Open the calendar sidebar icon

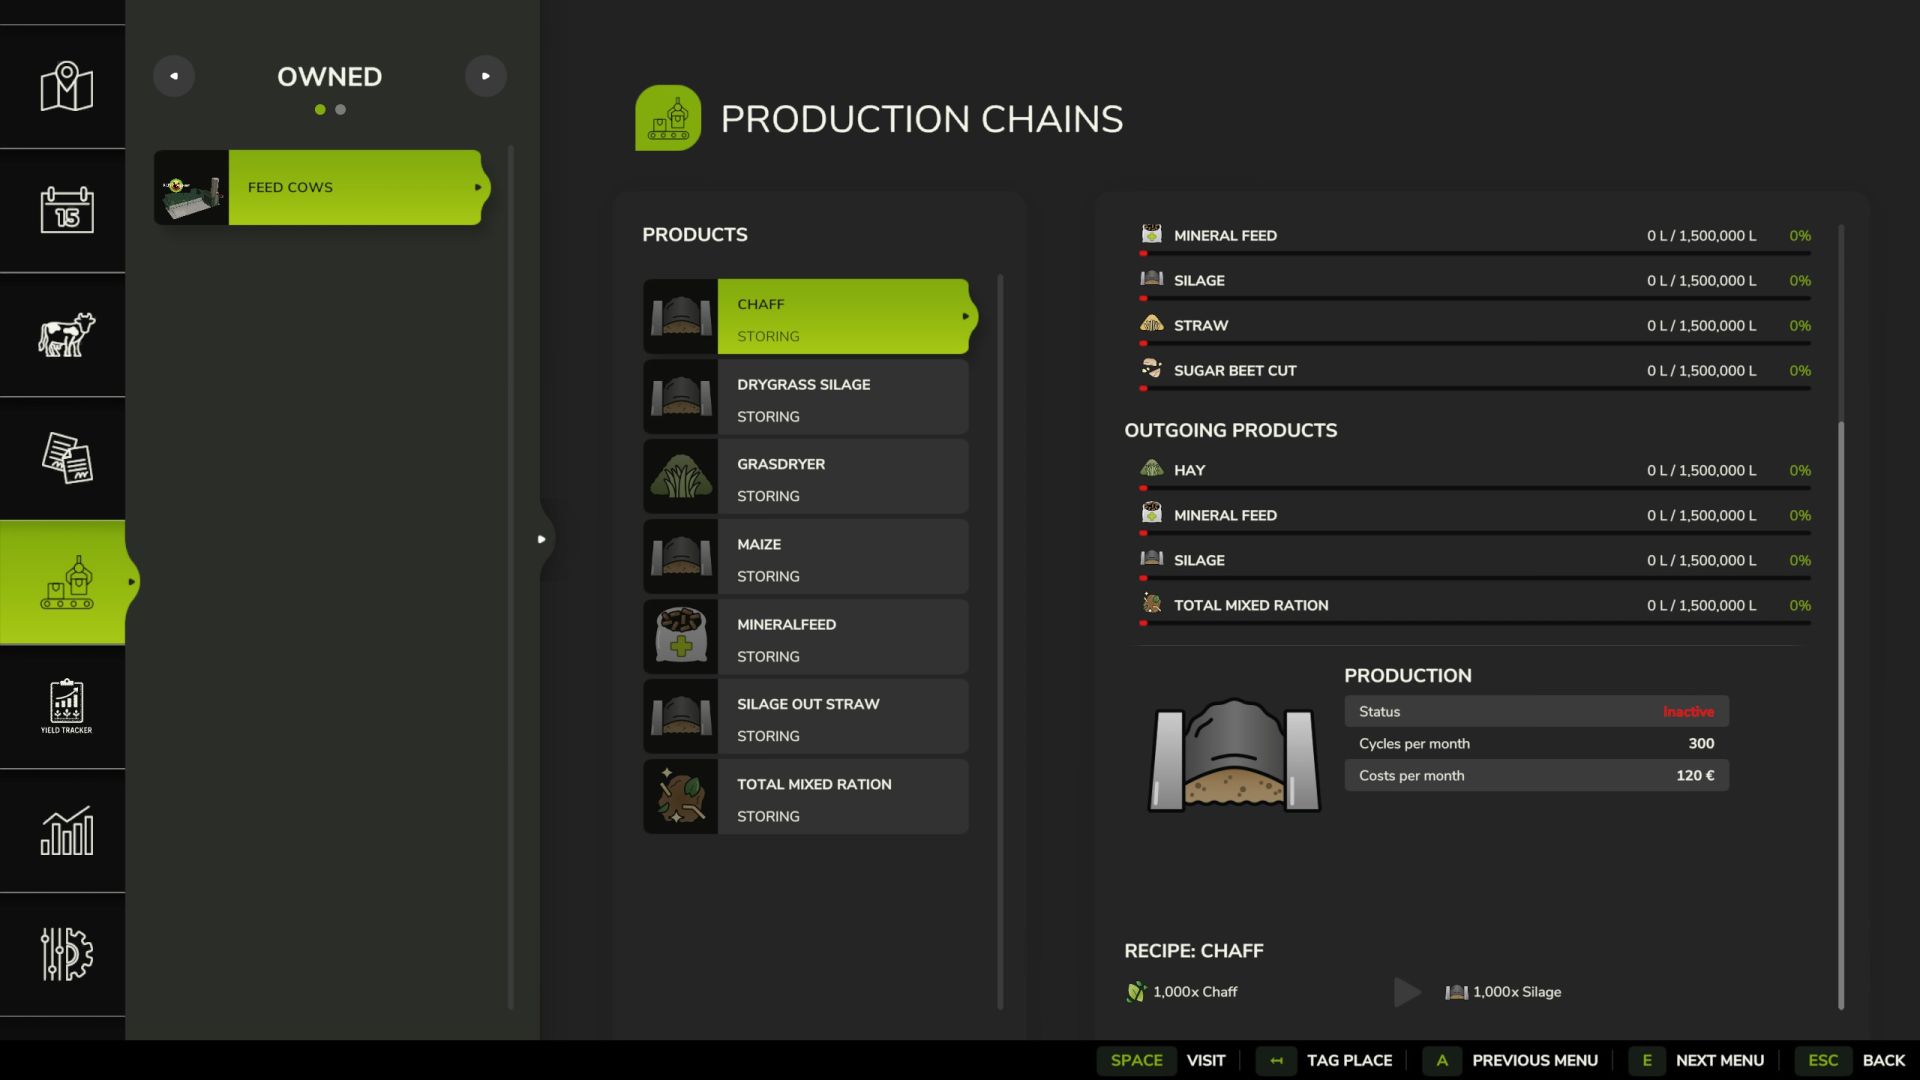click(66, 210)
